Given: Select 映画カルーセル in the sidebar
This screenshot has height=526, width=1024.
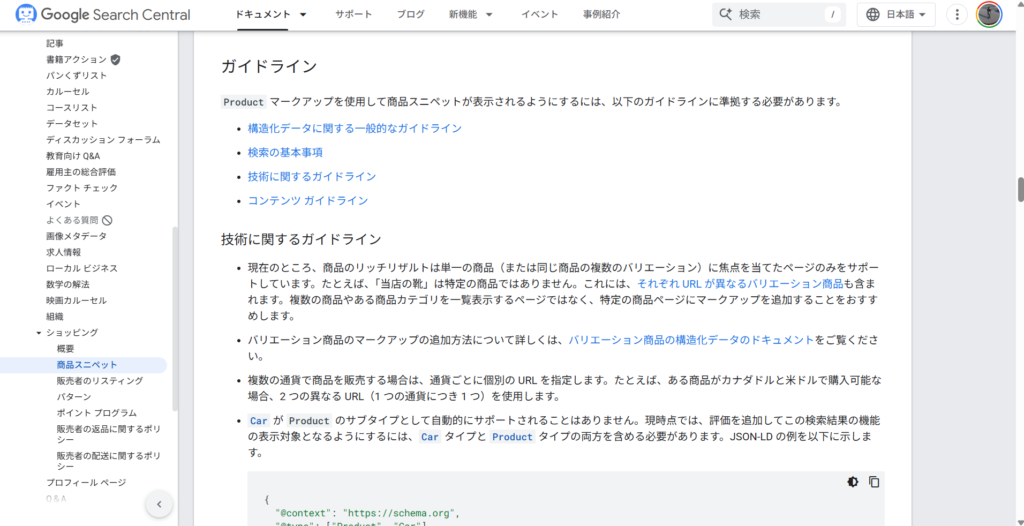Looking at the screenshot, I should click(76, 301).
